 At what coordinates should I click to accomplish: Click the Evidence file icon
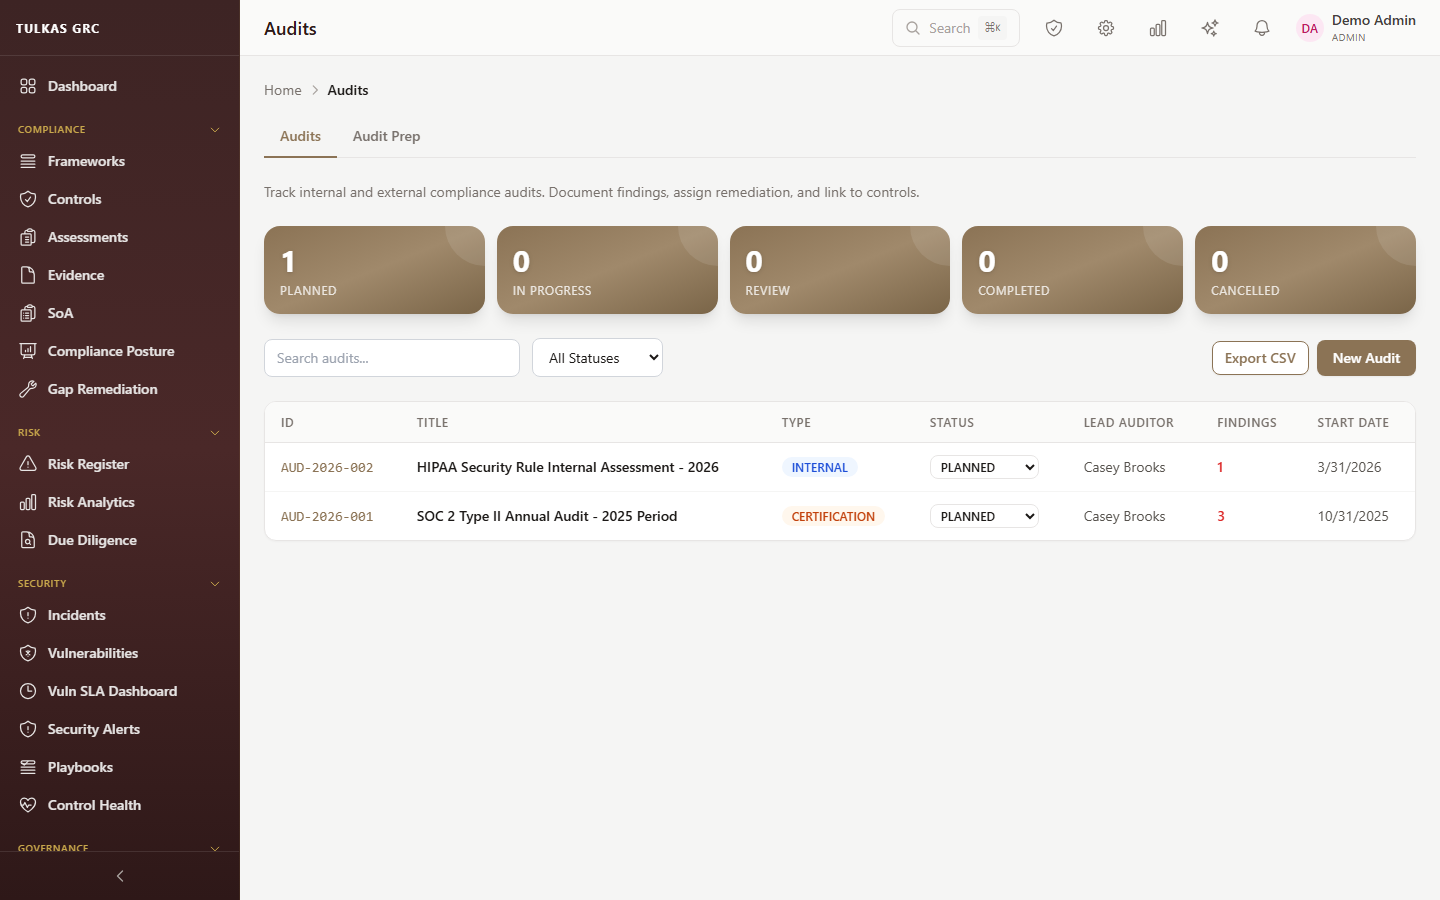click(28, 275)
